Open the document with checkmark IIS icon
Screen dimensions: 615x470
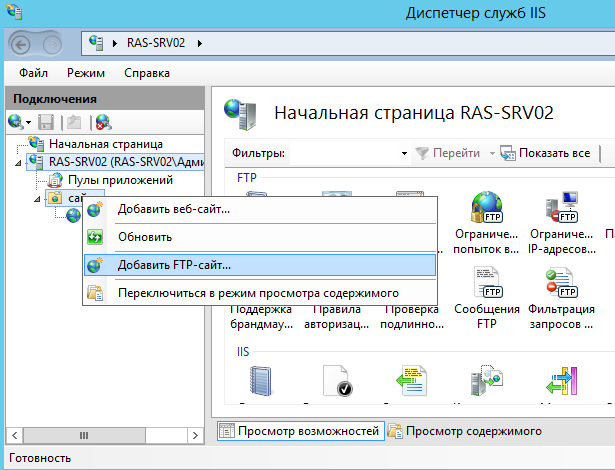coord(337,381)
